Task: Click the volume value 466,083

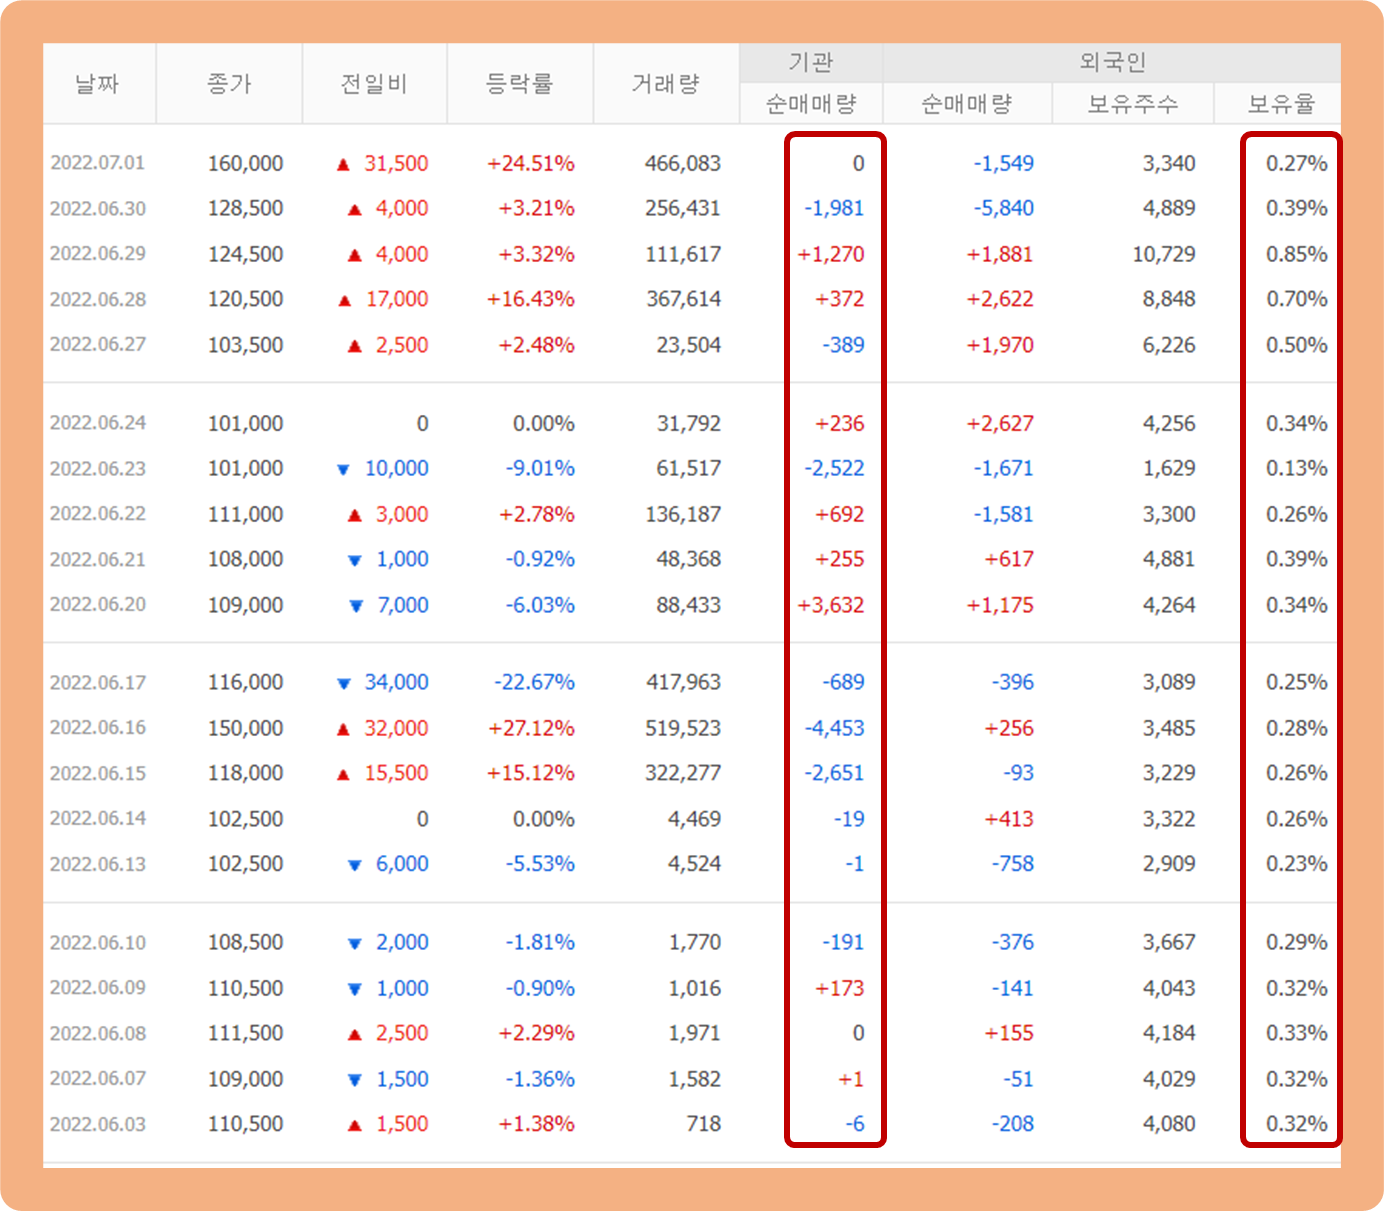Action: pos(683,163)
